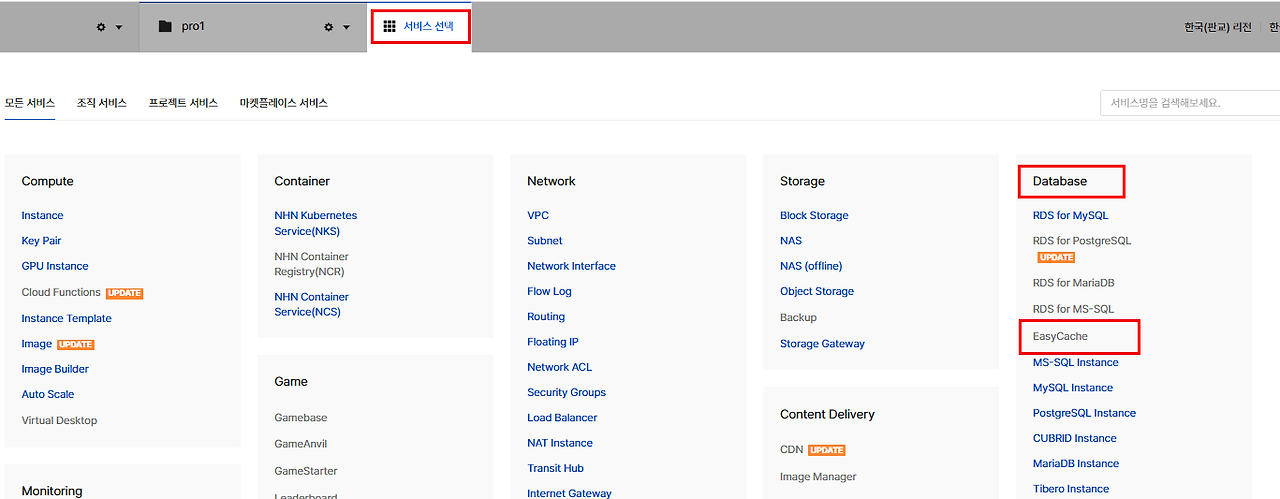Open MS-SQL Instance service
This screenshot has height=499, width=1280.
click(1075, 362)
